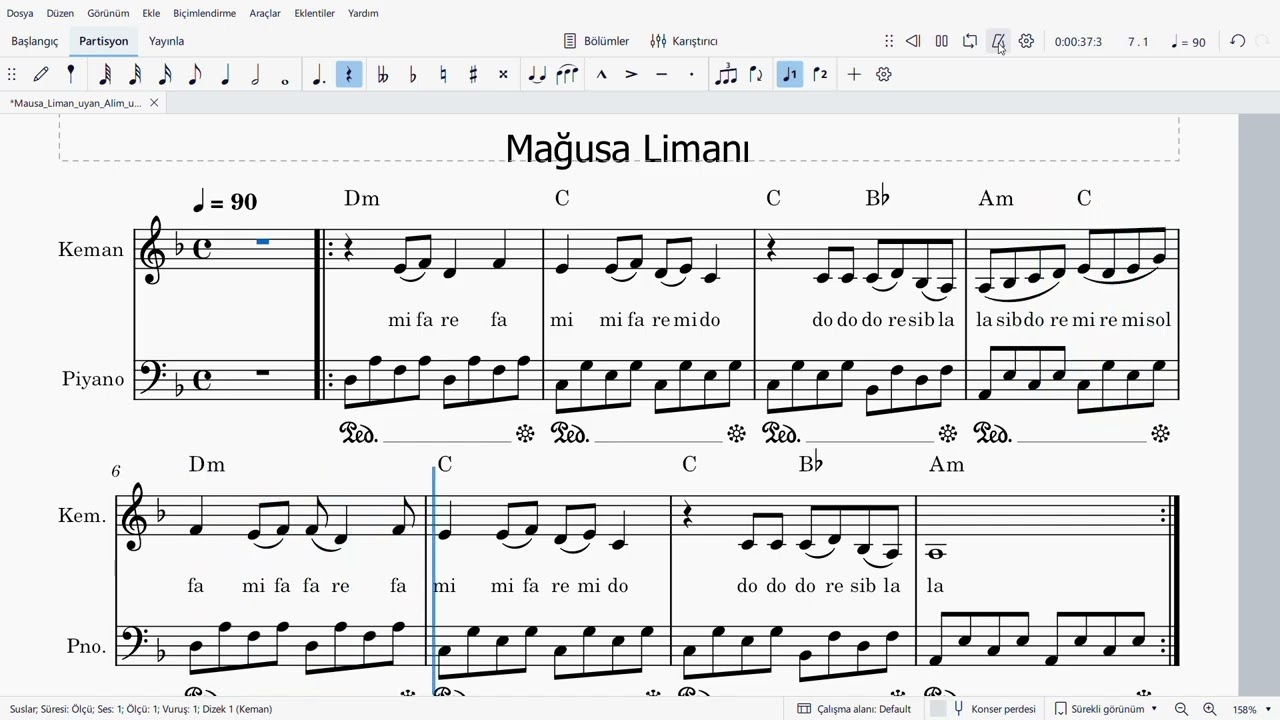Viewport: 1280px width, 720px height.
Task: Switch to voice 2
Action: (820, 74)
